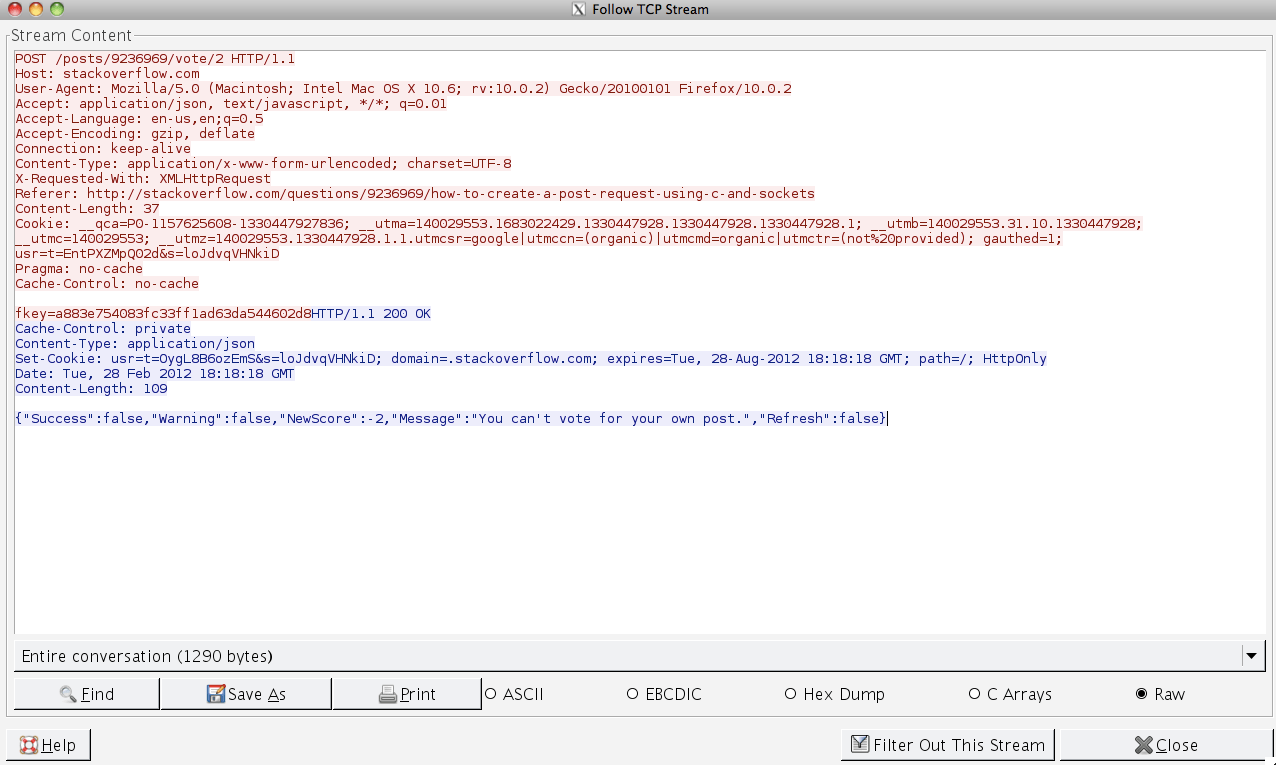Click the Referer header line
This screenshot has height=765, width=1276.
click(415, 194)
